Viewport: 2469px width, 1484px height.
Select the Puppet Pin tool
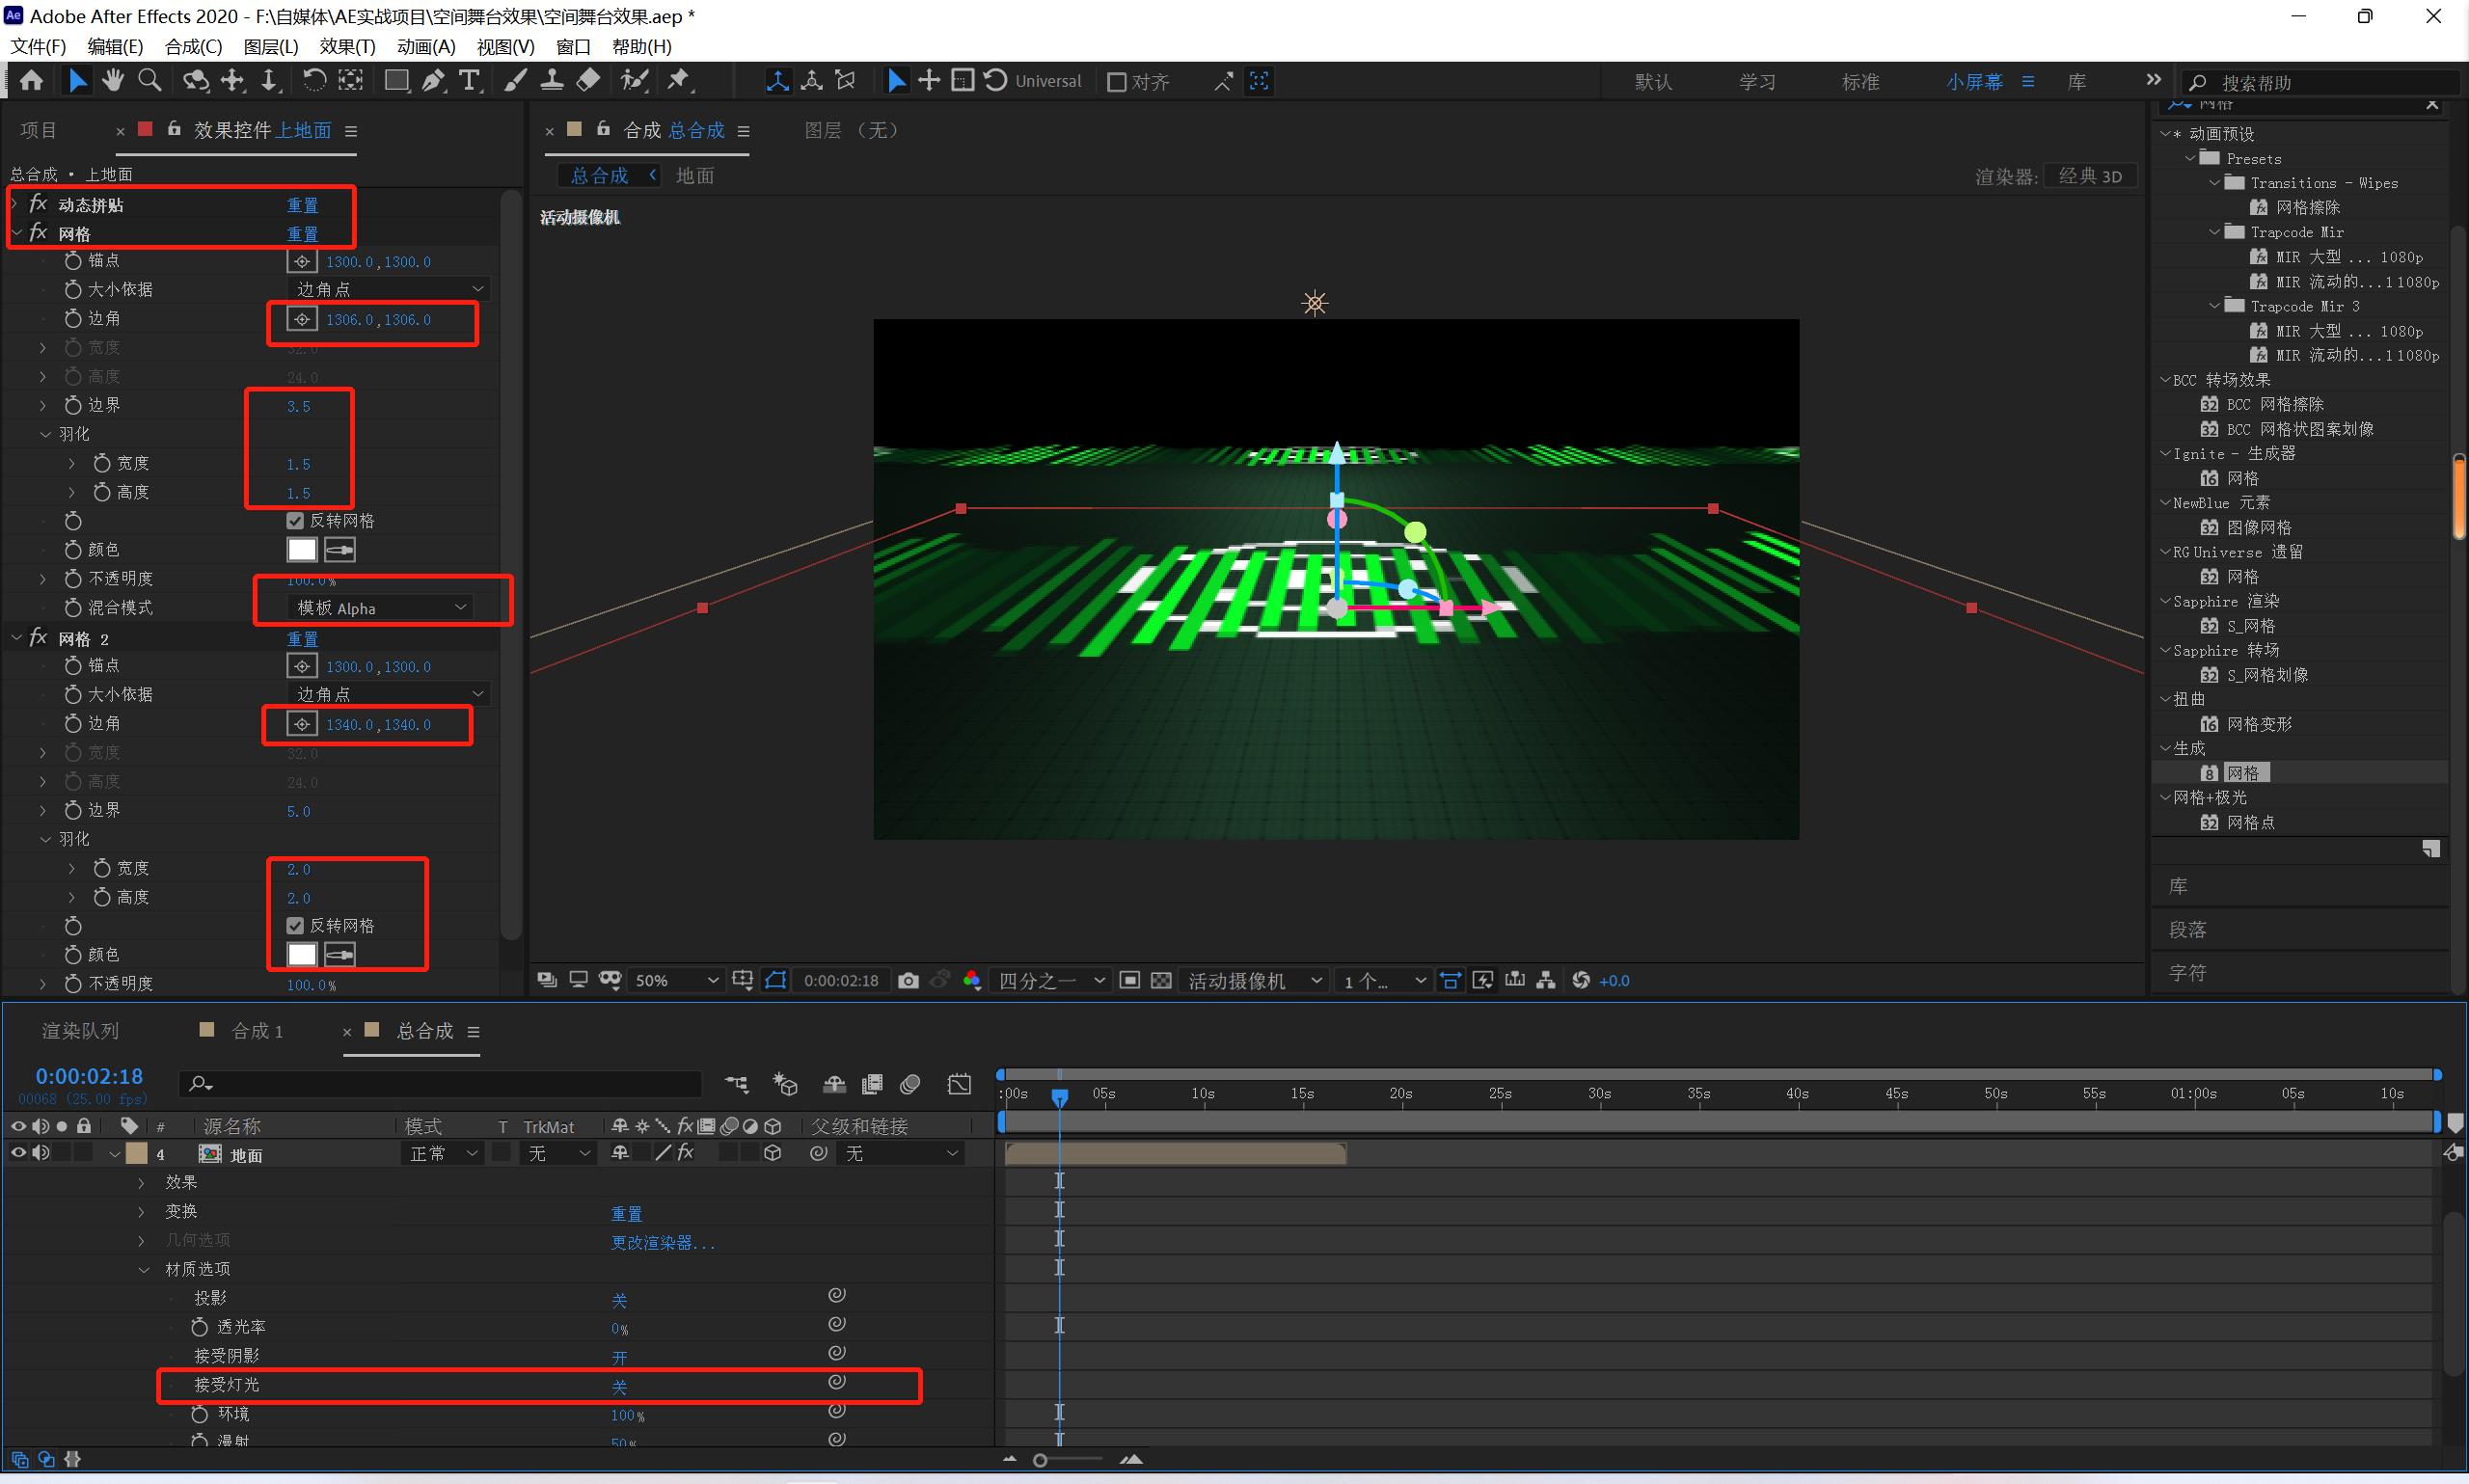click(x=679, y=81)
